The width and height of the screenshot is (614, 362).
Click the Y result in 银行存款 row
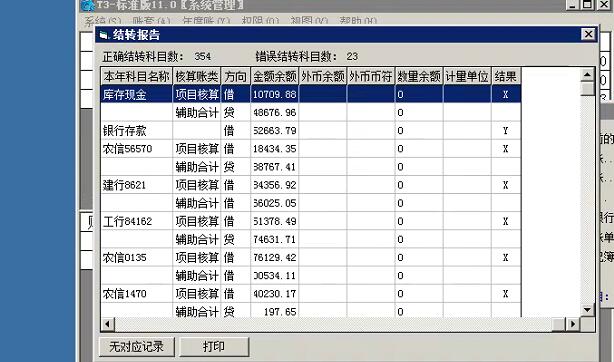click(506, 130)
